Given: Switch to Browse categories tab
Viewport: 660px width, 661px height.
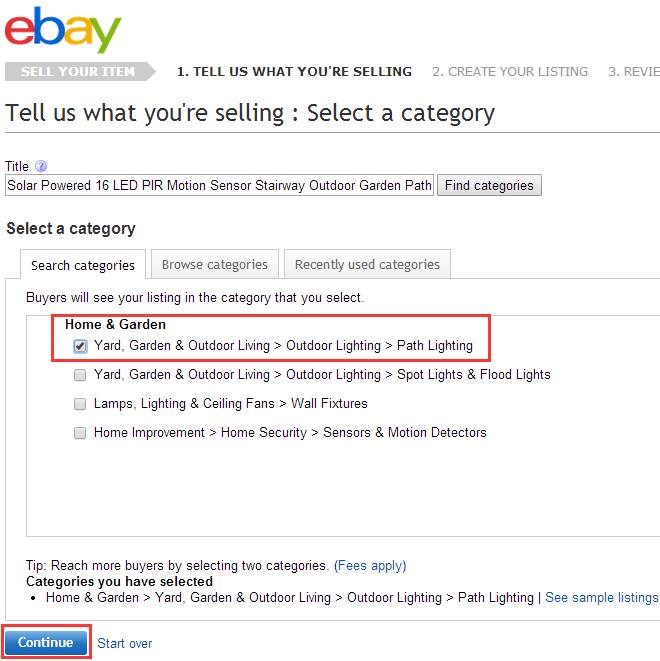Looking at the screenshot, I should [x=214, y=265].
